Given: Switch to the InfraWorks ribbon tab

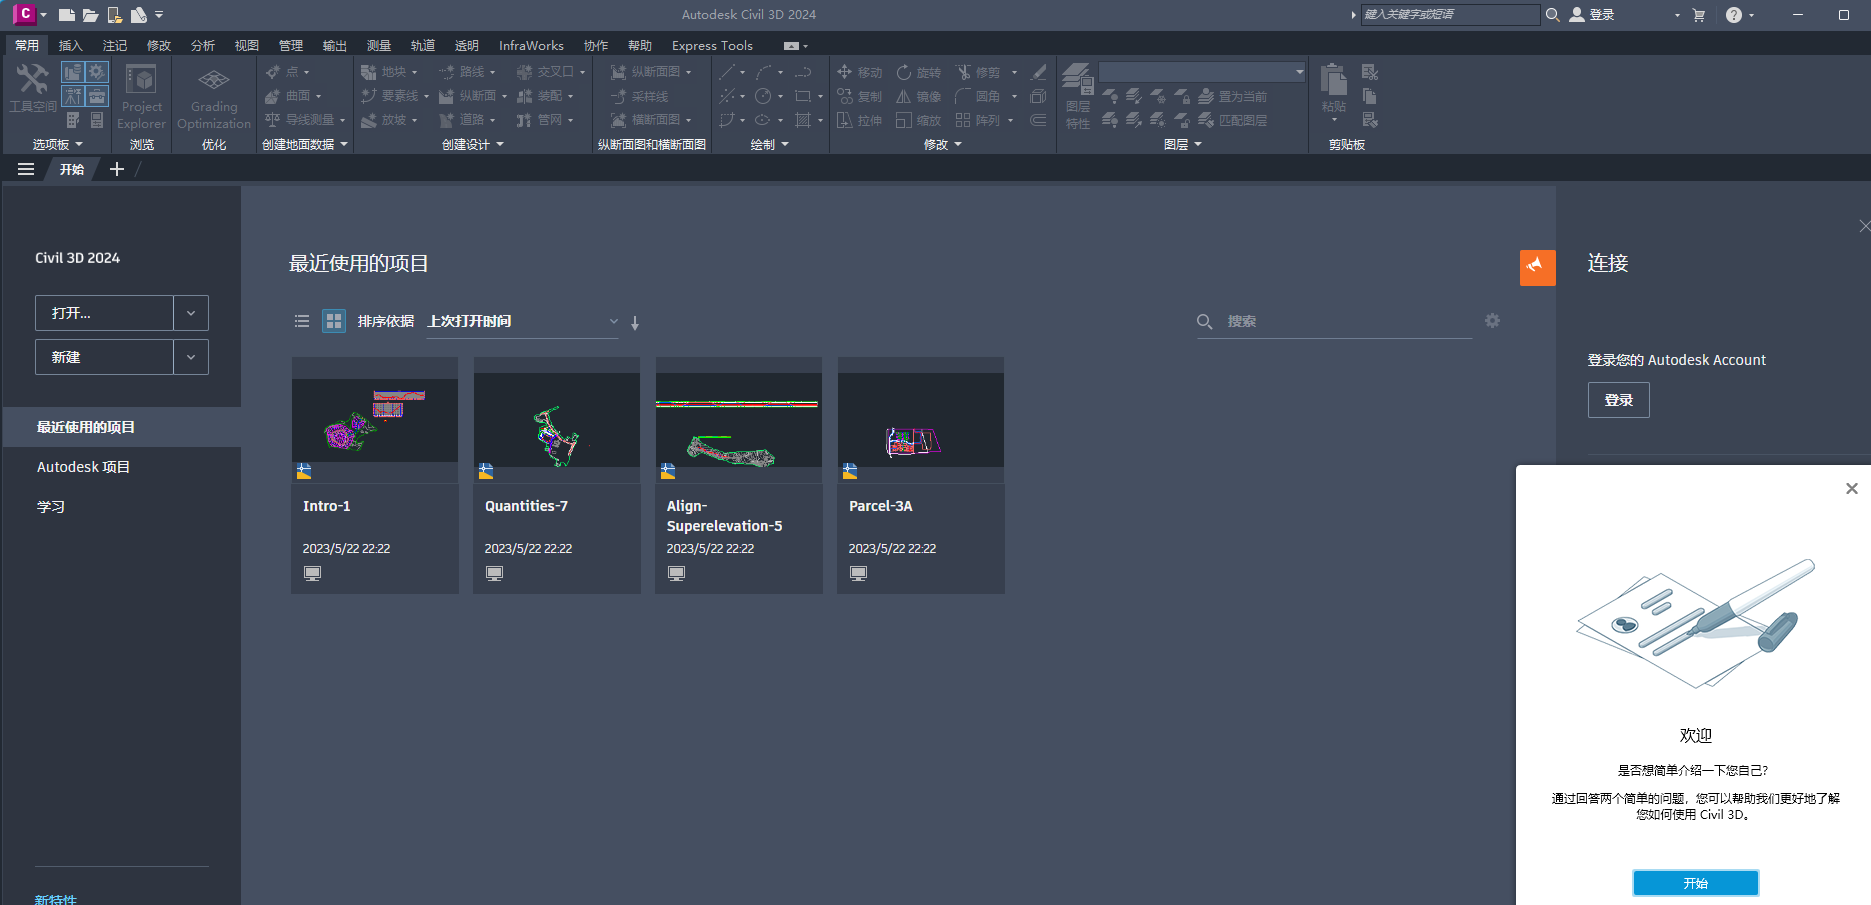Looking at the screenshot, I should coord(531,45).
